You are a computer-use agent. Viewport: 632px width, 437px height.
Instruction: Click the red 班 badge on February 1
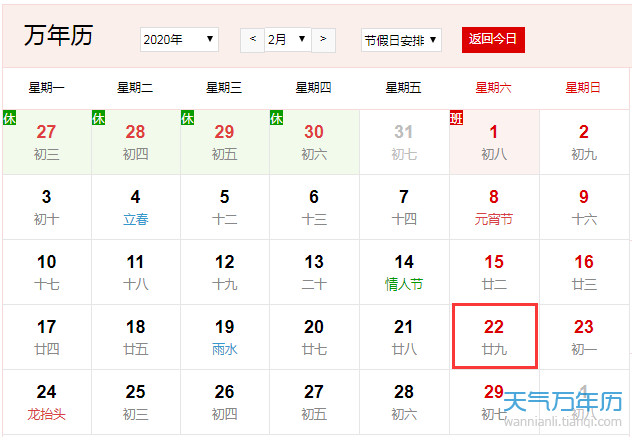pyautogui.click(x=456, y=118)
